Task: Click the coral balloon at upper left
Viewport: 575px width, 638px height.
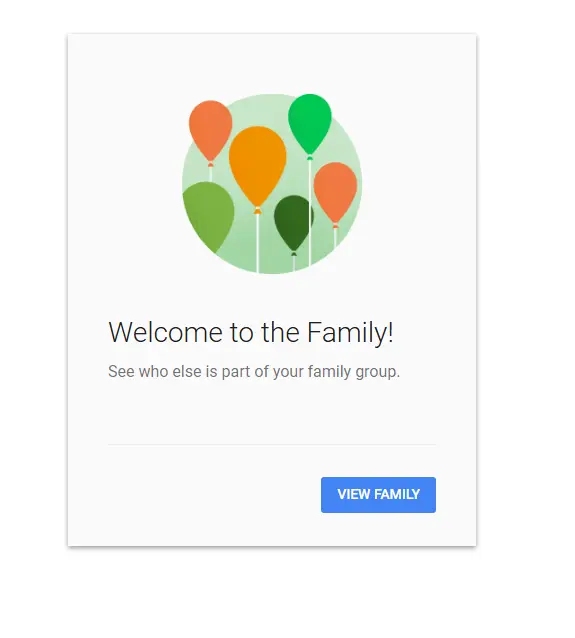Action: click(x=210, y=129)
